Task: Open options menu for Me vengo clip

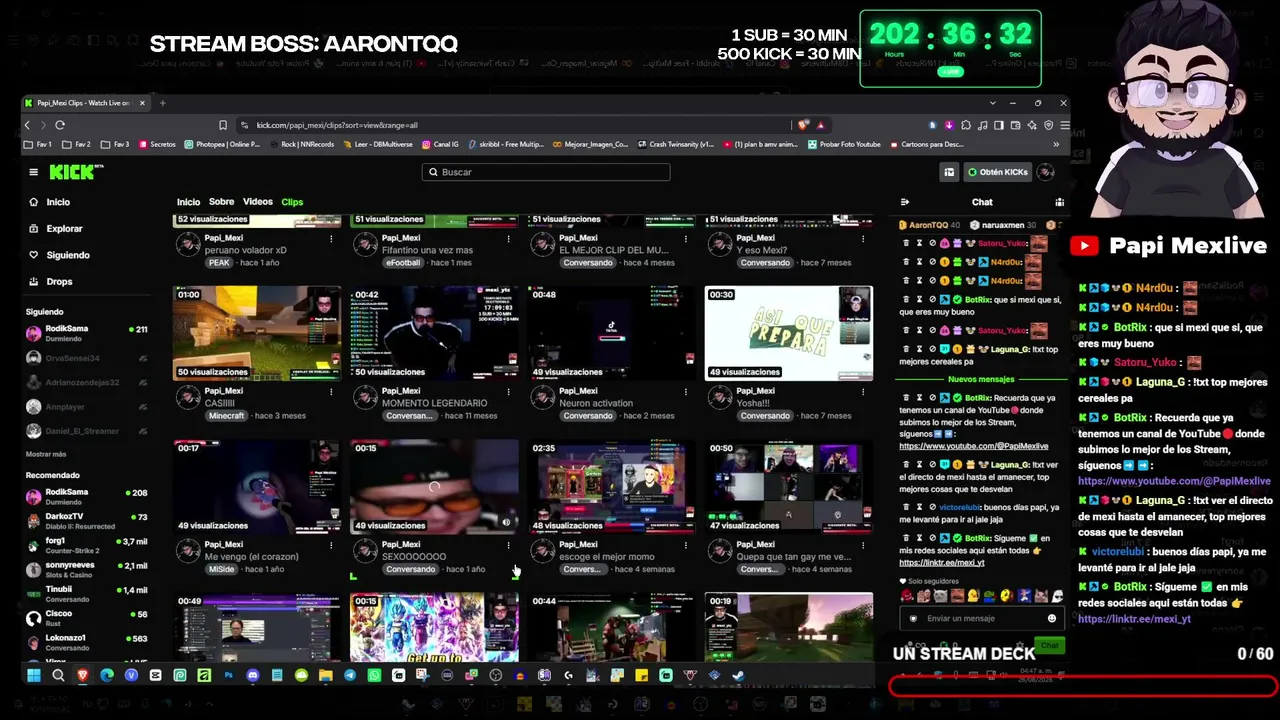Action: (331, 545)
